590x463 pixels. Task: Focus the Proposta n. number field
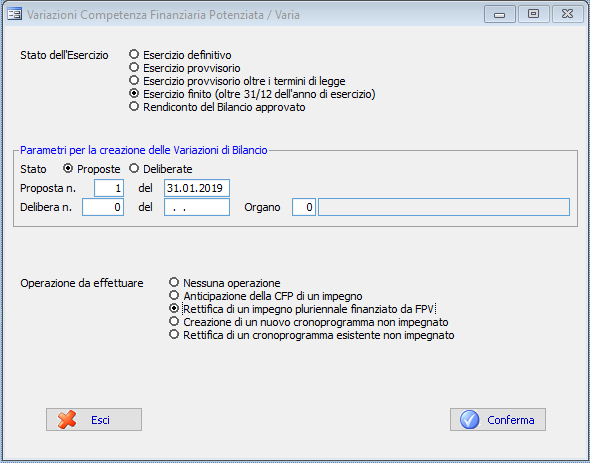pos(109,188)
